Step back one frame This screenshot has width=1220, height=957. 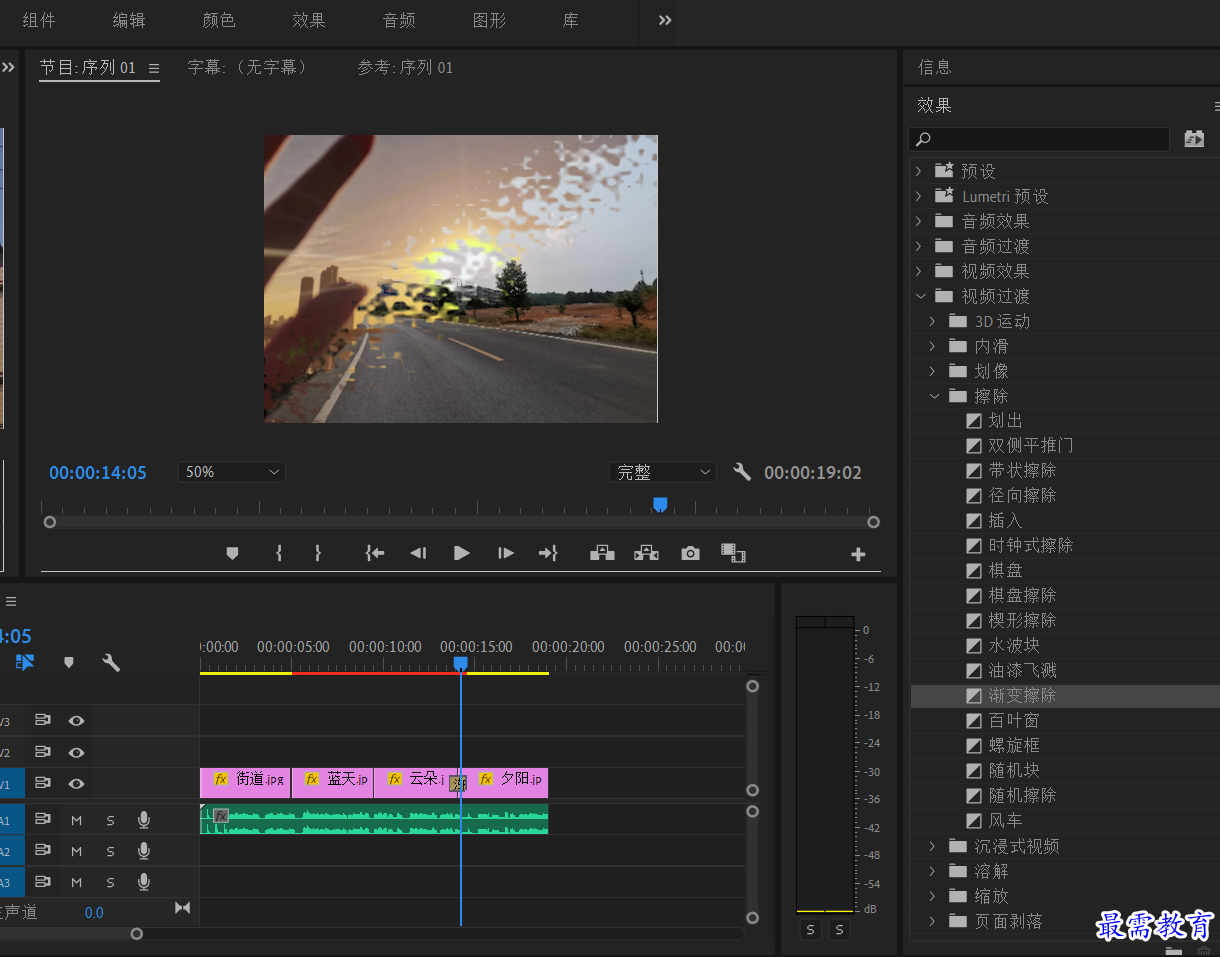pos(418,553)
